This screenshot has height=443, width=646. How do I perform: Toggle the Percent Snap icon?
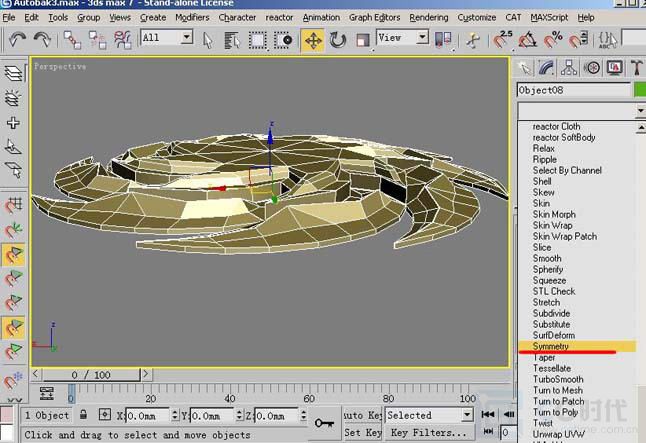553,40
